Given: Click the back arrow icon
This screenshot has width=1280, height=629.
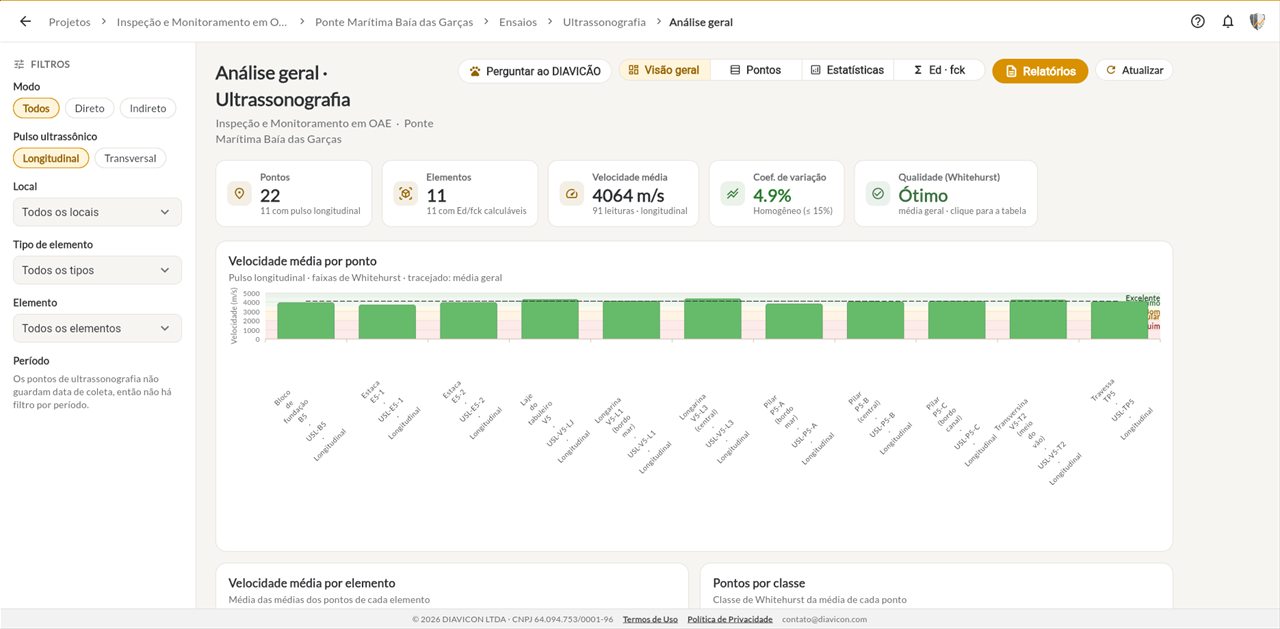Looking at the screenshot, I should [25, 21].
